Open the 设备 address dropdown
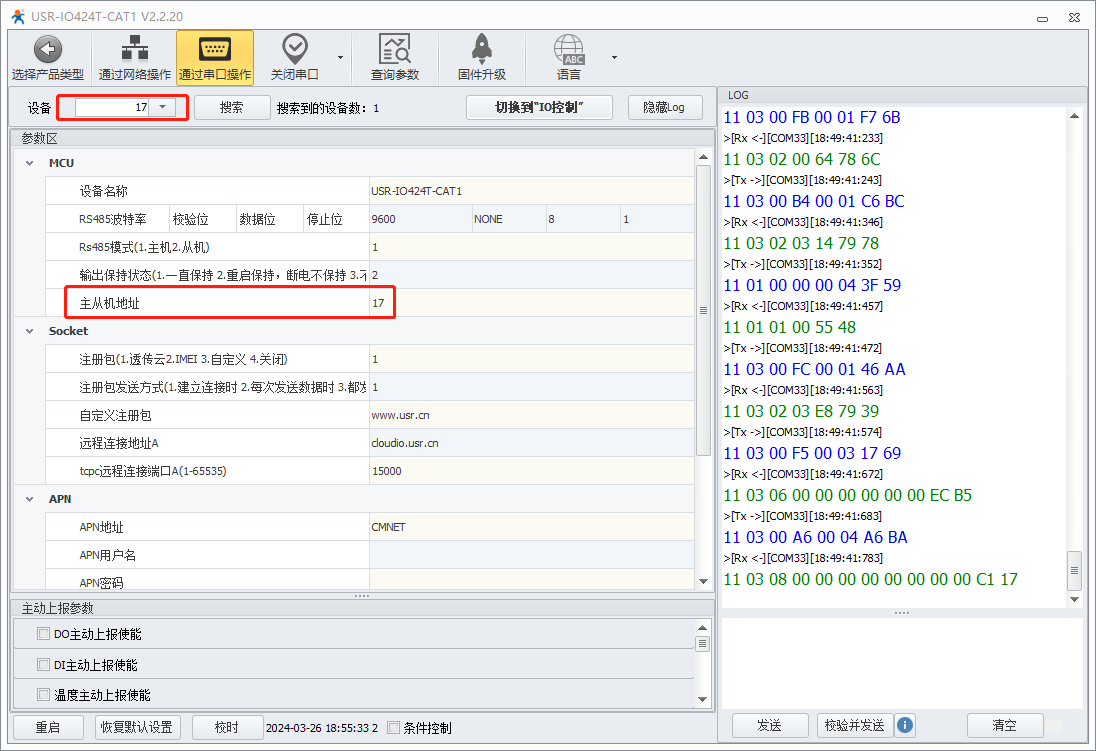The height and width of the screenshot is (751, 1096). tap(163, 107)
